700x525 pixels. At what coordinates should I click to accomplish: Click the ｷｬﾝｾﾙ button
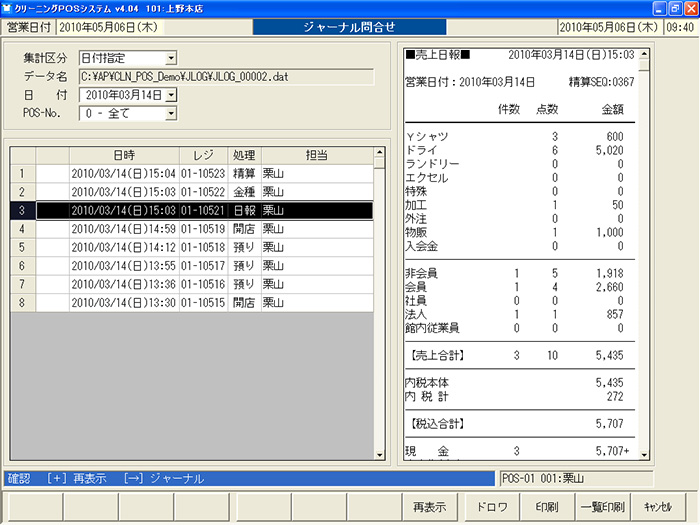coord(658,507)
